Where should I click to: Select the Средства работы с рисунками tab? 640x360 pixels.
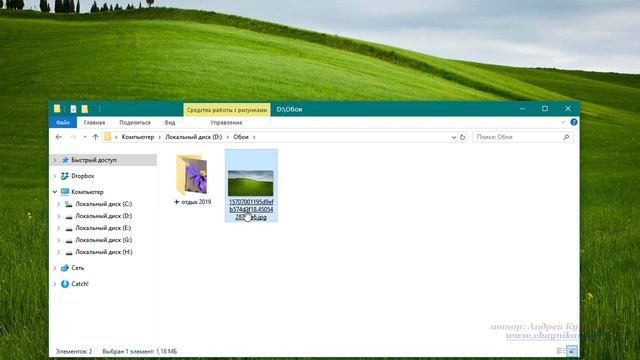(227, 110)
